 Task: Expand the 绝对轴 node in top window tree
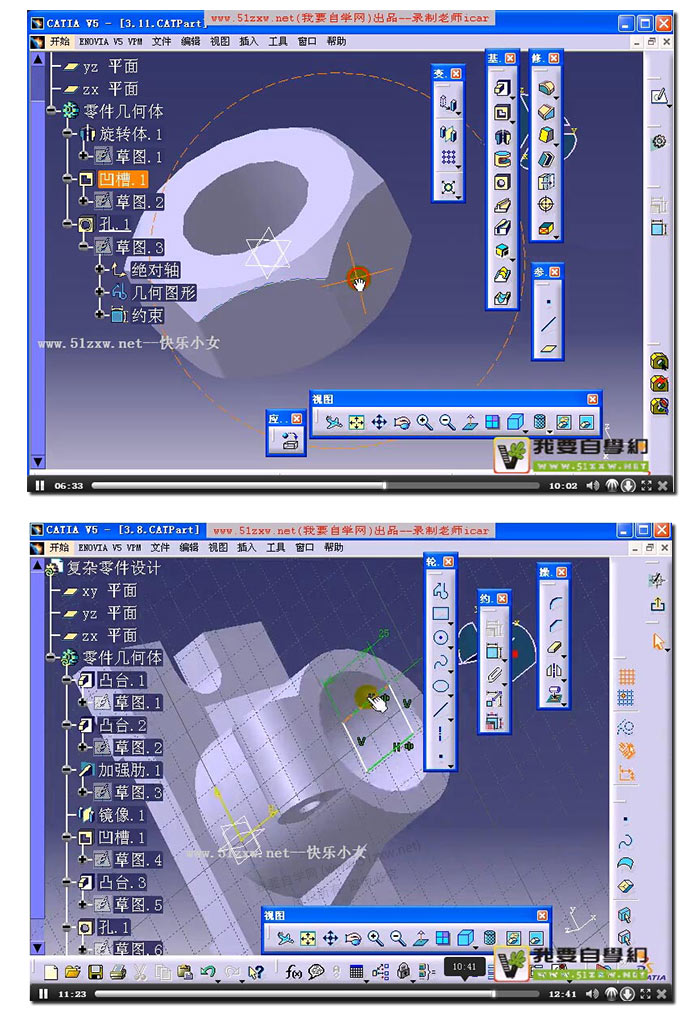(99, 269)
